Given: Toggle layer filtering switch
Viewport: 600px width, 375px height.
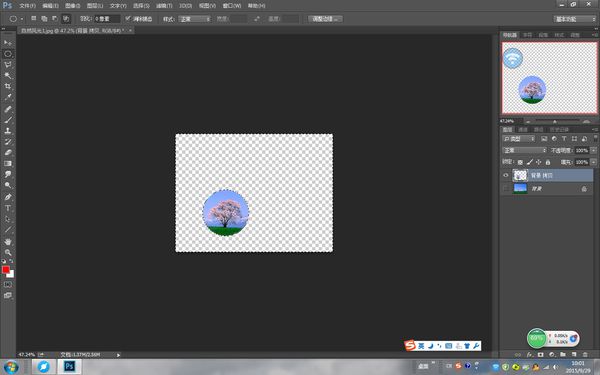Looking at the screenshot, I should [x=595, y=139].
